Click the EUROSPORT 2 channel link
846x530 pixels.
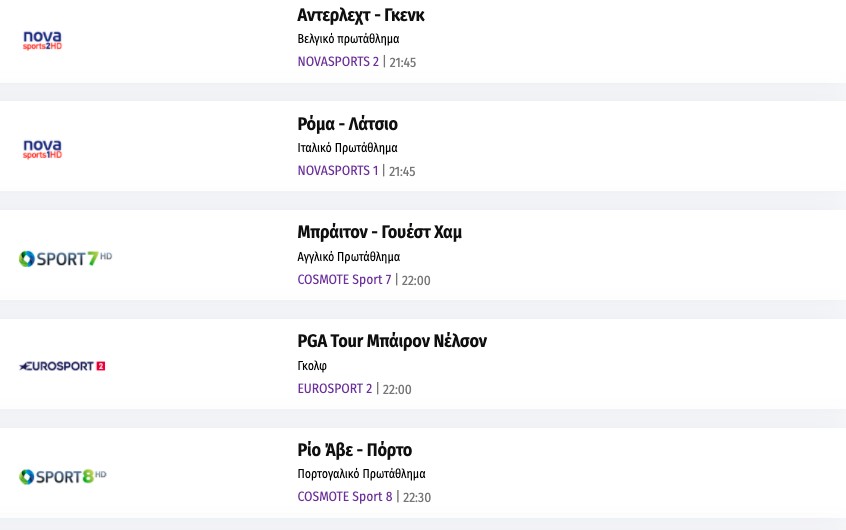pyautogui.click(x=334, y=389)
